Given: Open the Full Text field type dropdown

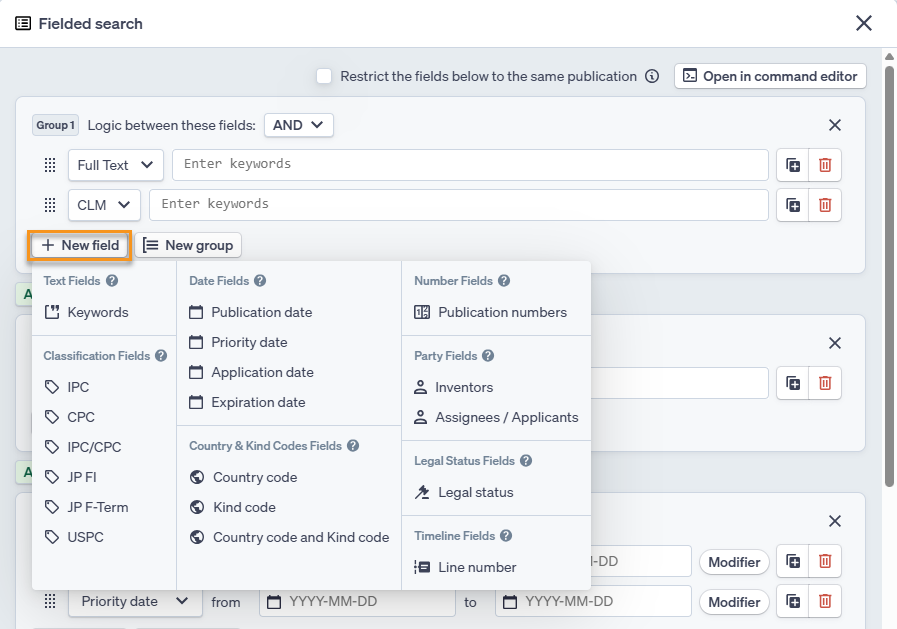Looking at the screenshot, I should (x=116, y=165).
